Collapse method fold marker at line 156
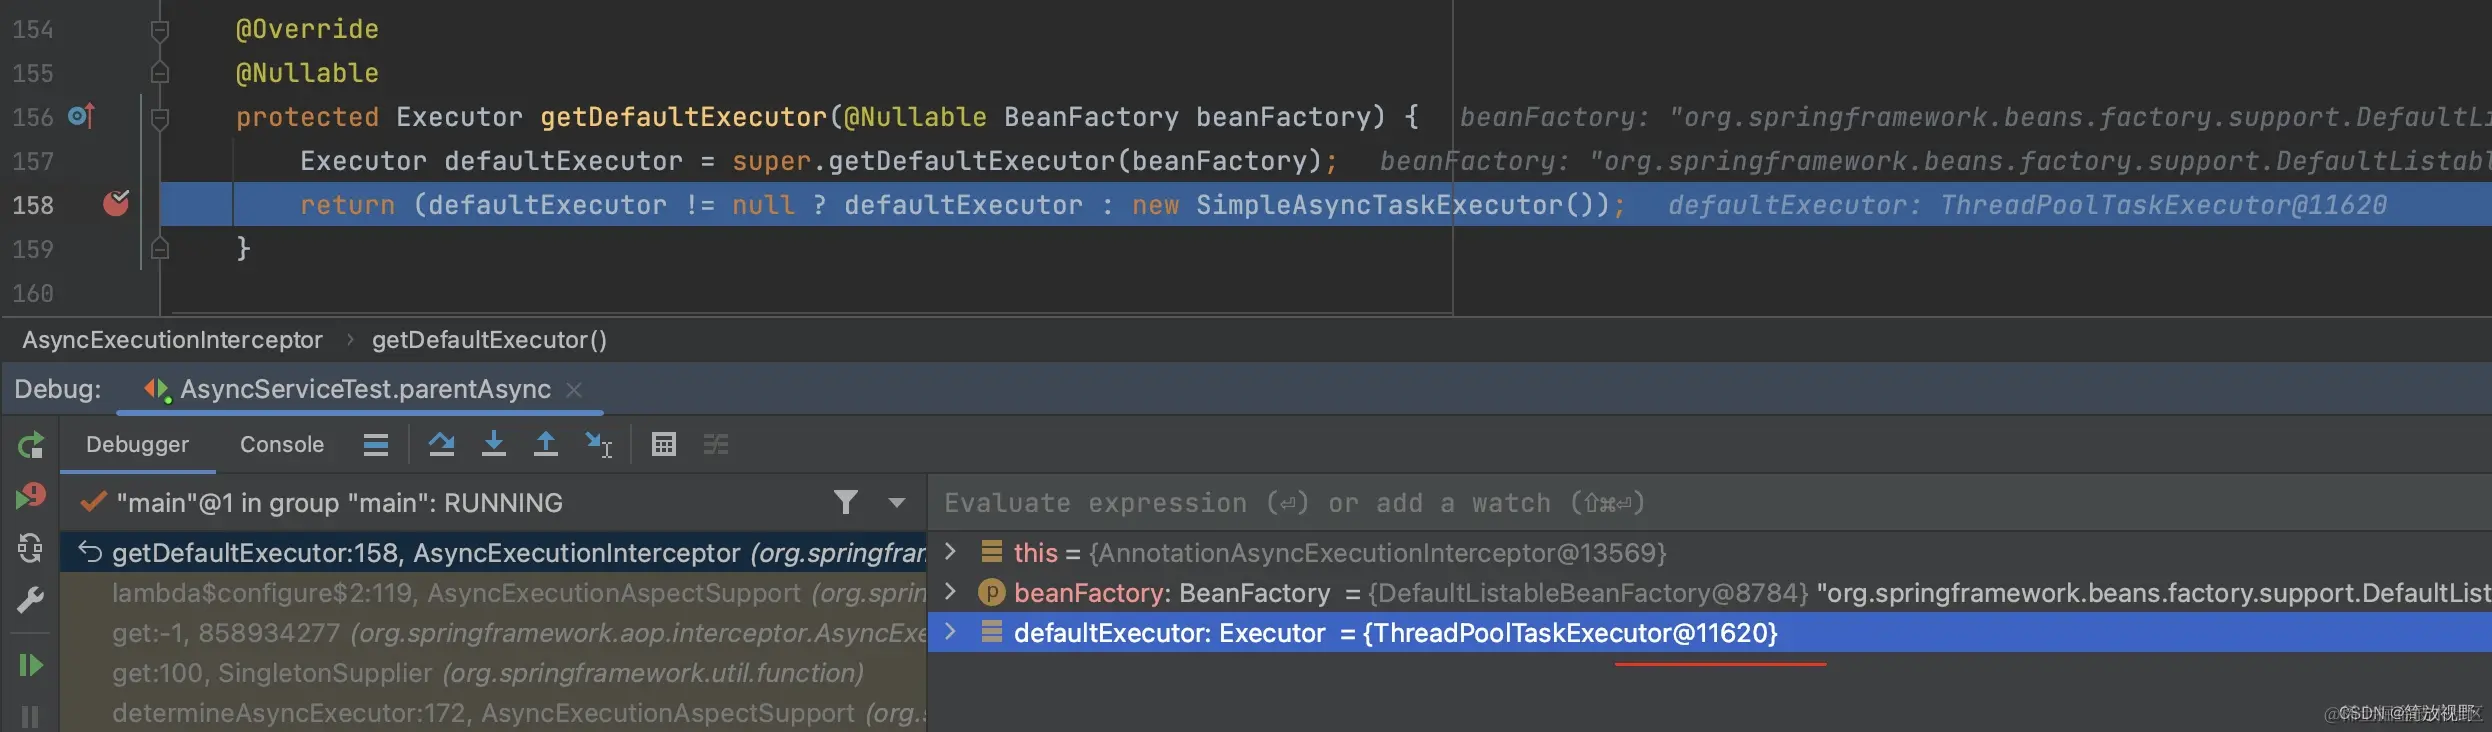The width and height of the screenshot is (2492, 732). 159,118
